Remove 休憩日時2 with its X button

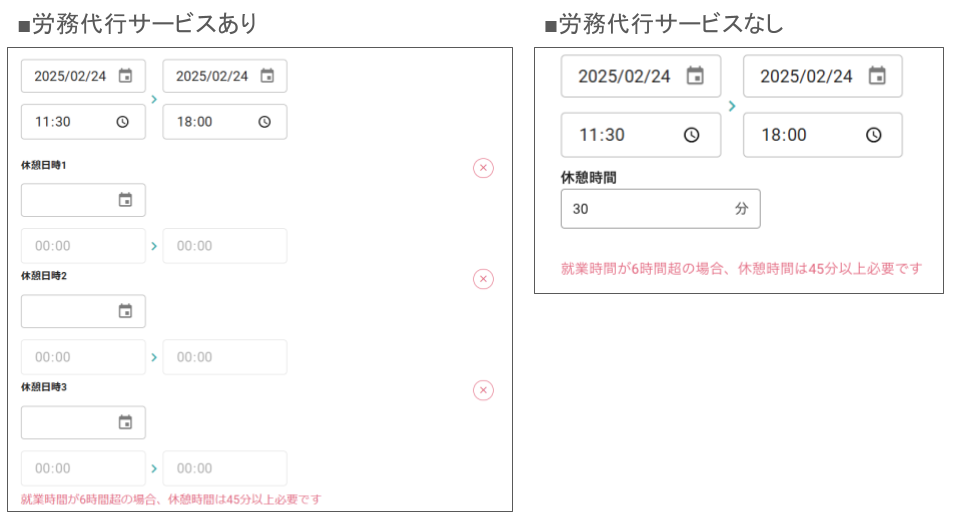tap(483, 279)
